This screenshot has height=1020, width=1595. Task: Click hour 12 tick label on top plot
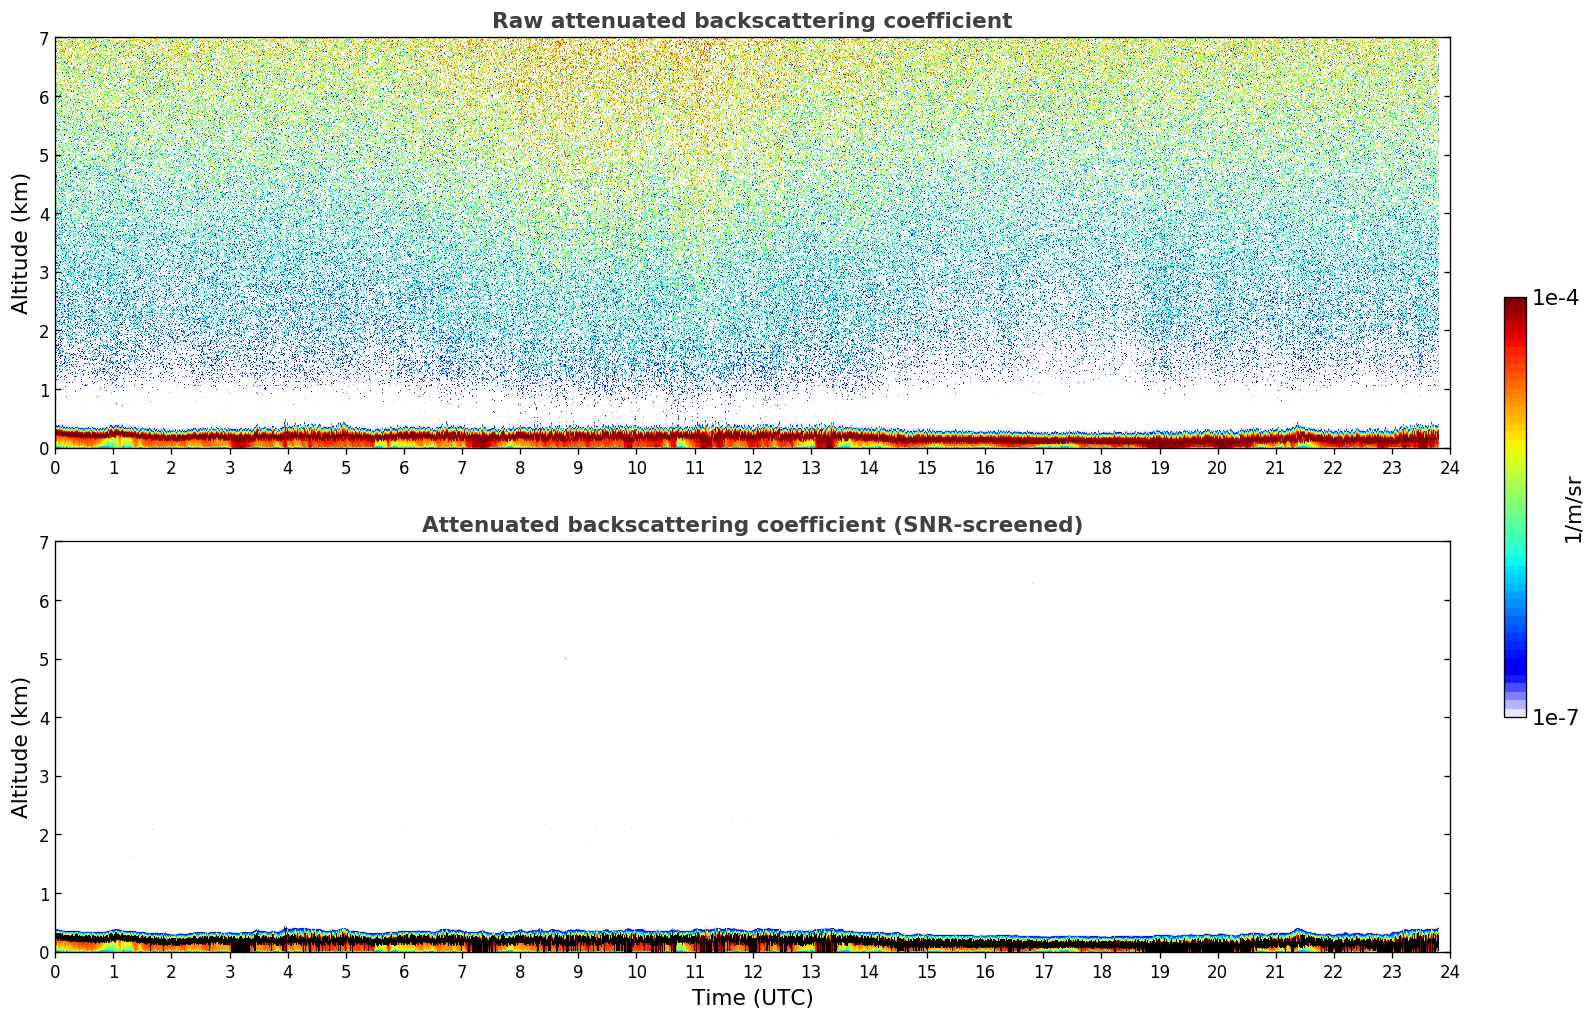coord(752,468)
